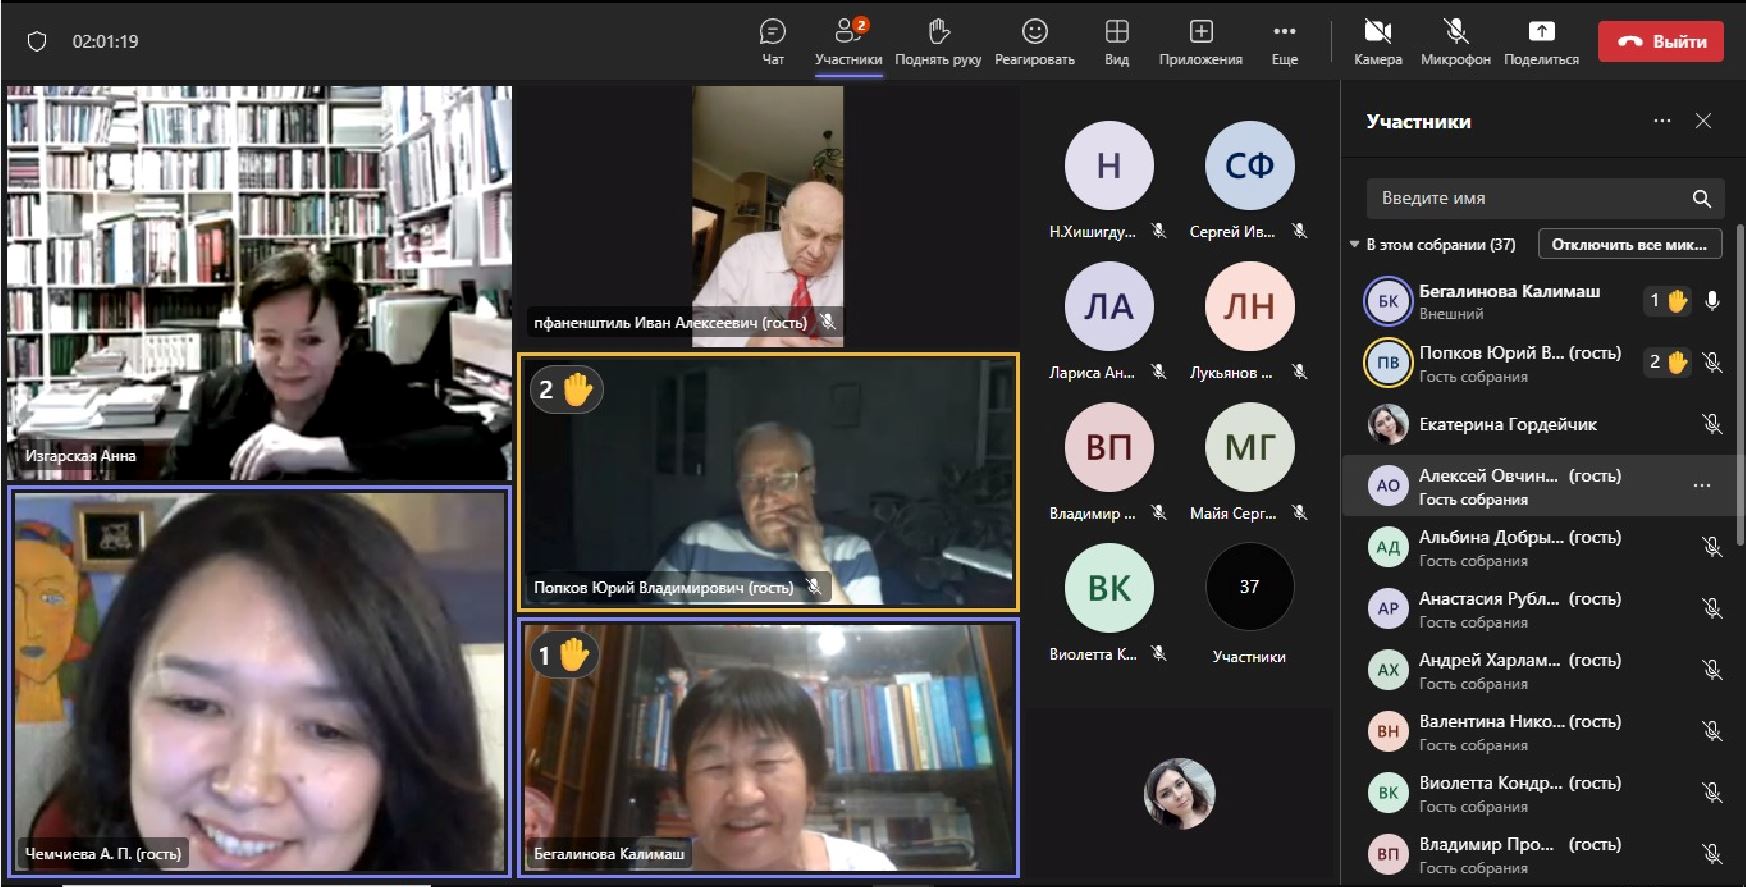Open the Чат chat panel
This screenshot has width=1746, height=887.
click(x=772, y=32)
